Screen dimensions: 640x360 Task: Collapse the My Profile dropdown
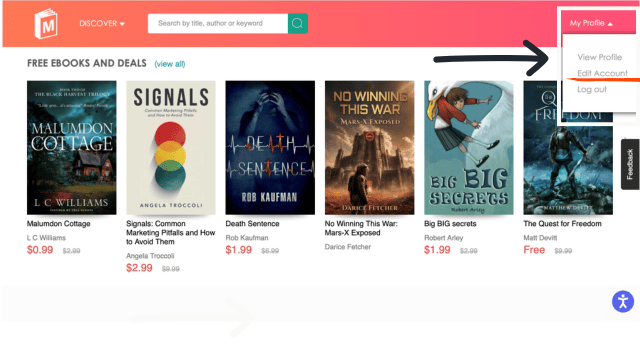click(591, 23)
